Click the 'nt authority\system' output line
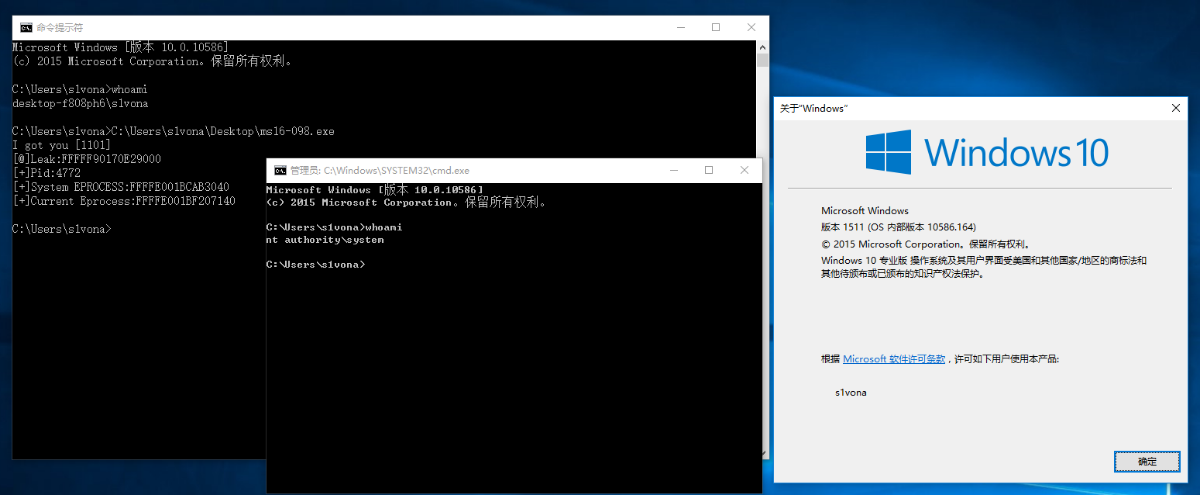 (325, 240)
